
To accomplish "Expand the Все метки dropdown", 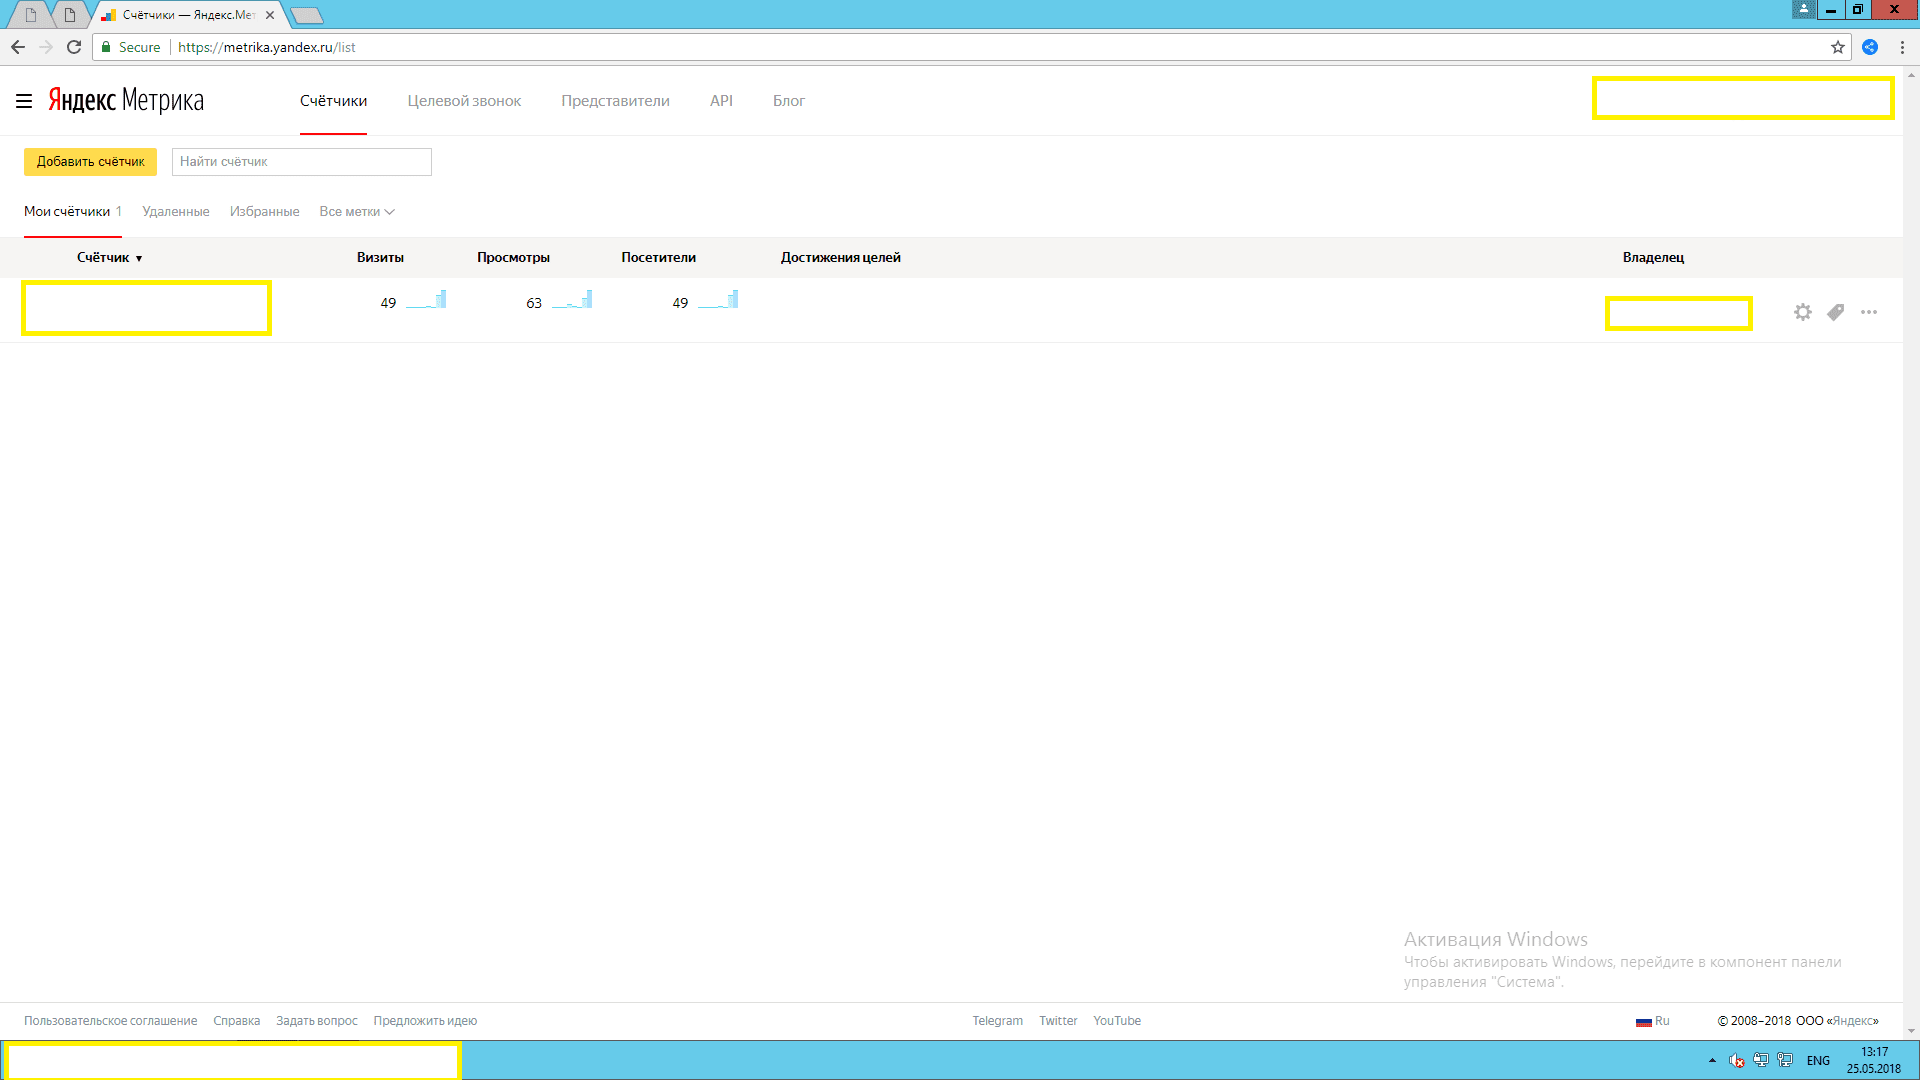I will [x=357, y=211].
